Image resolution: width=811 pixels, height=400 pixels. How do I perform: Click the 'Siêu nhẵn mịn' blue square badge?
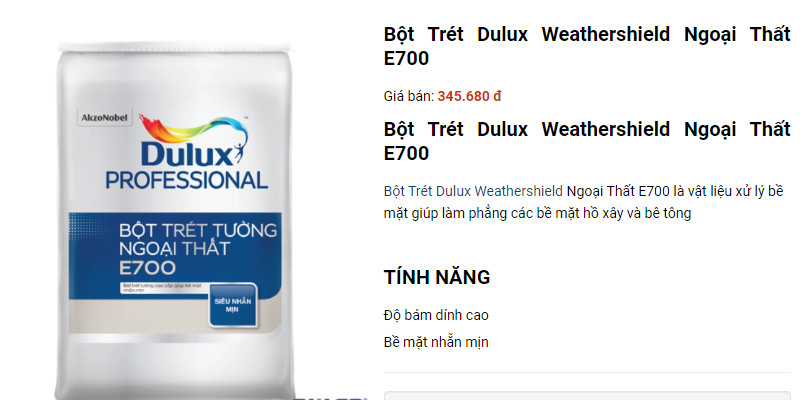click(x=232, y=305)
